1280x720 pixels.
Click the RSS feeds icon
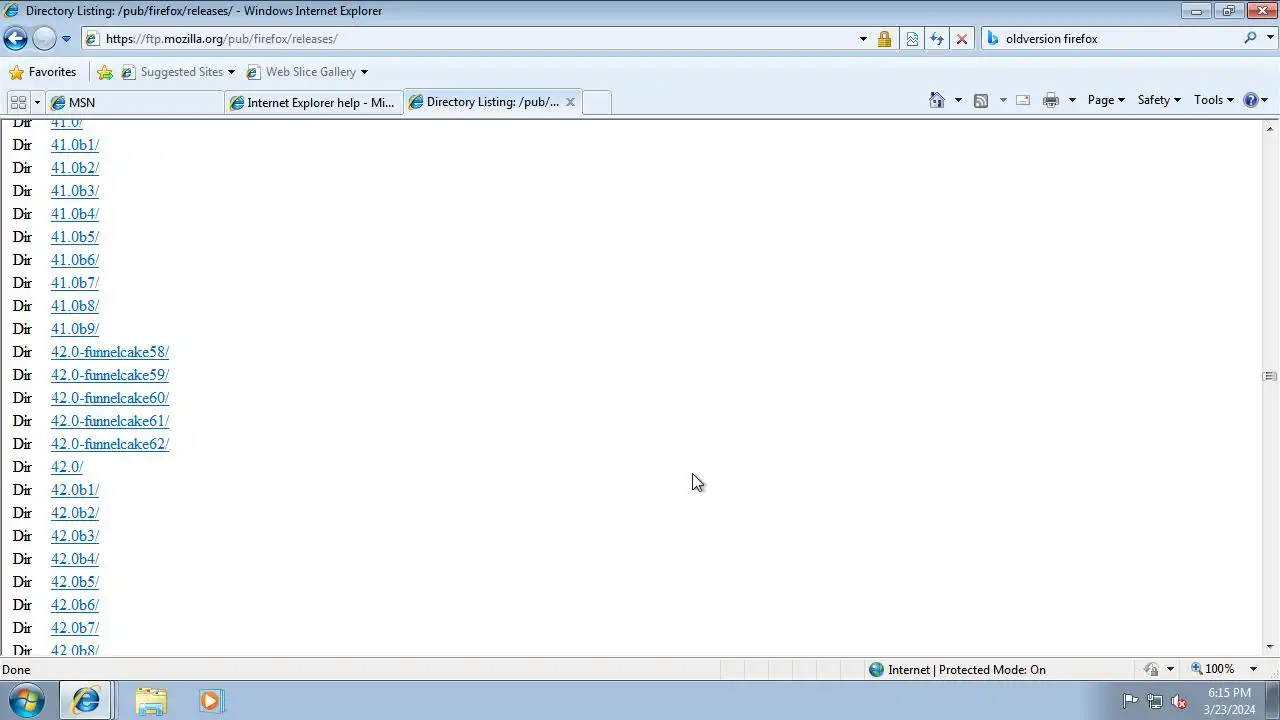click(x=981, y=100)
